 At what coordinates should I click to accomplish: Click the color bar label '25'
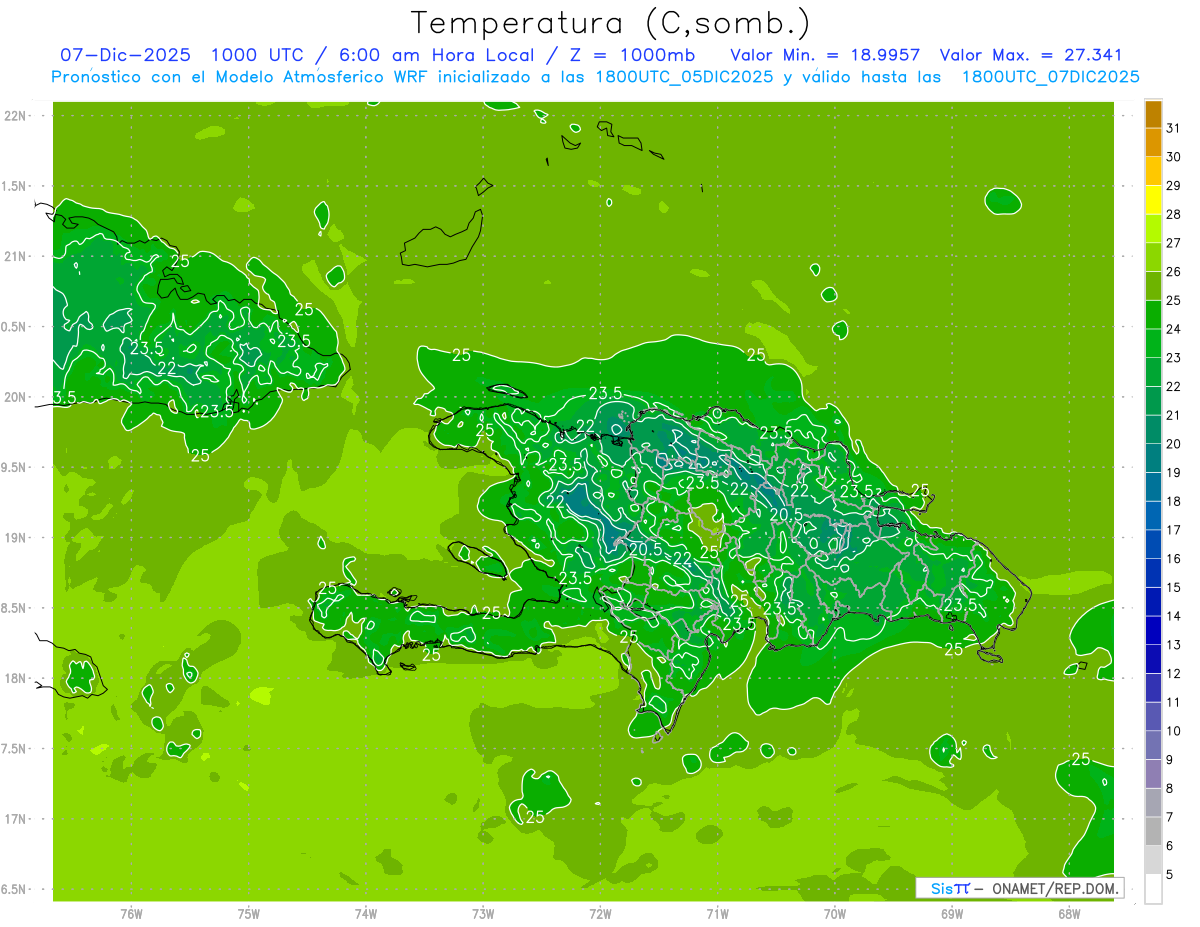(x=1173, y=300)
